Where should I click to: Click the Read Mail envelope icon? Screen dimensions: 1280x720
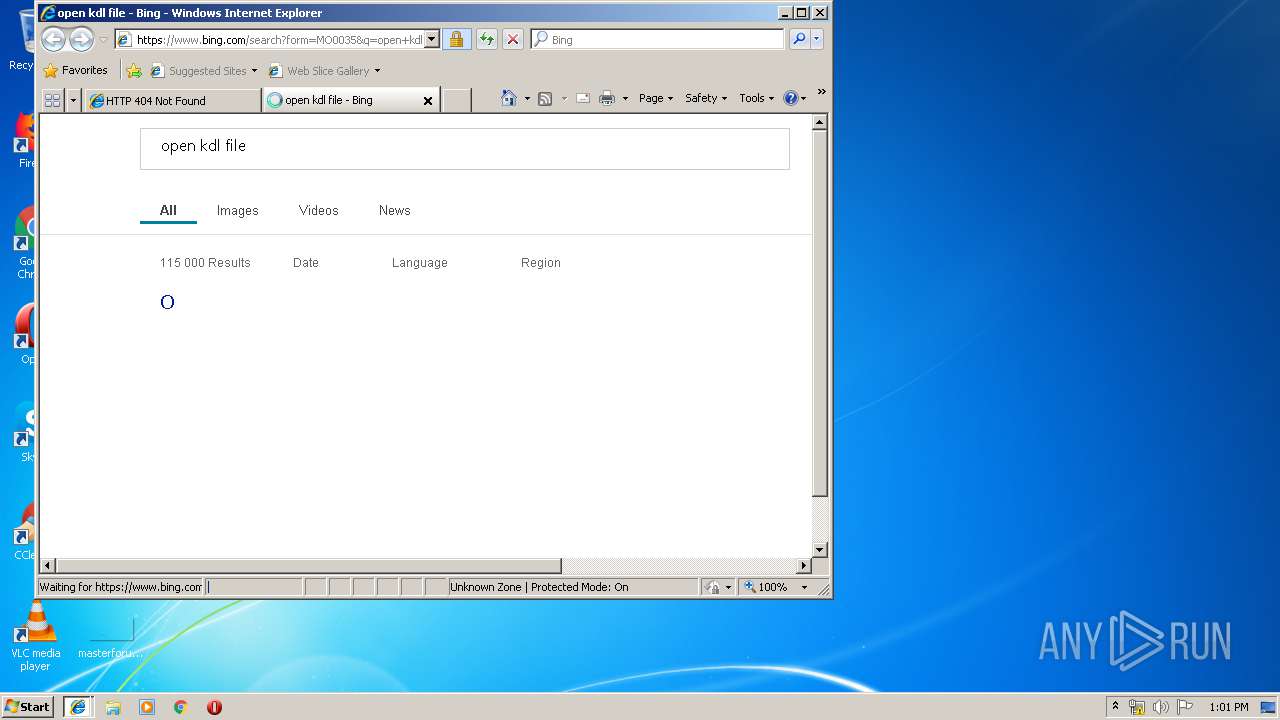[583, 98]
